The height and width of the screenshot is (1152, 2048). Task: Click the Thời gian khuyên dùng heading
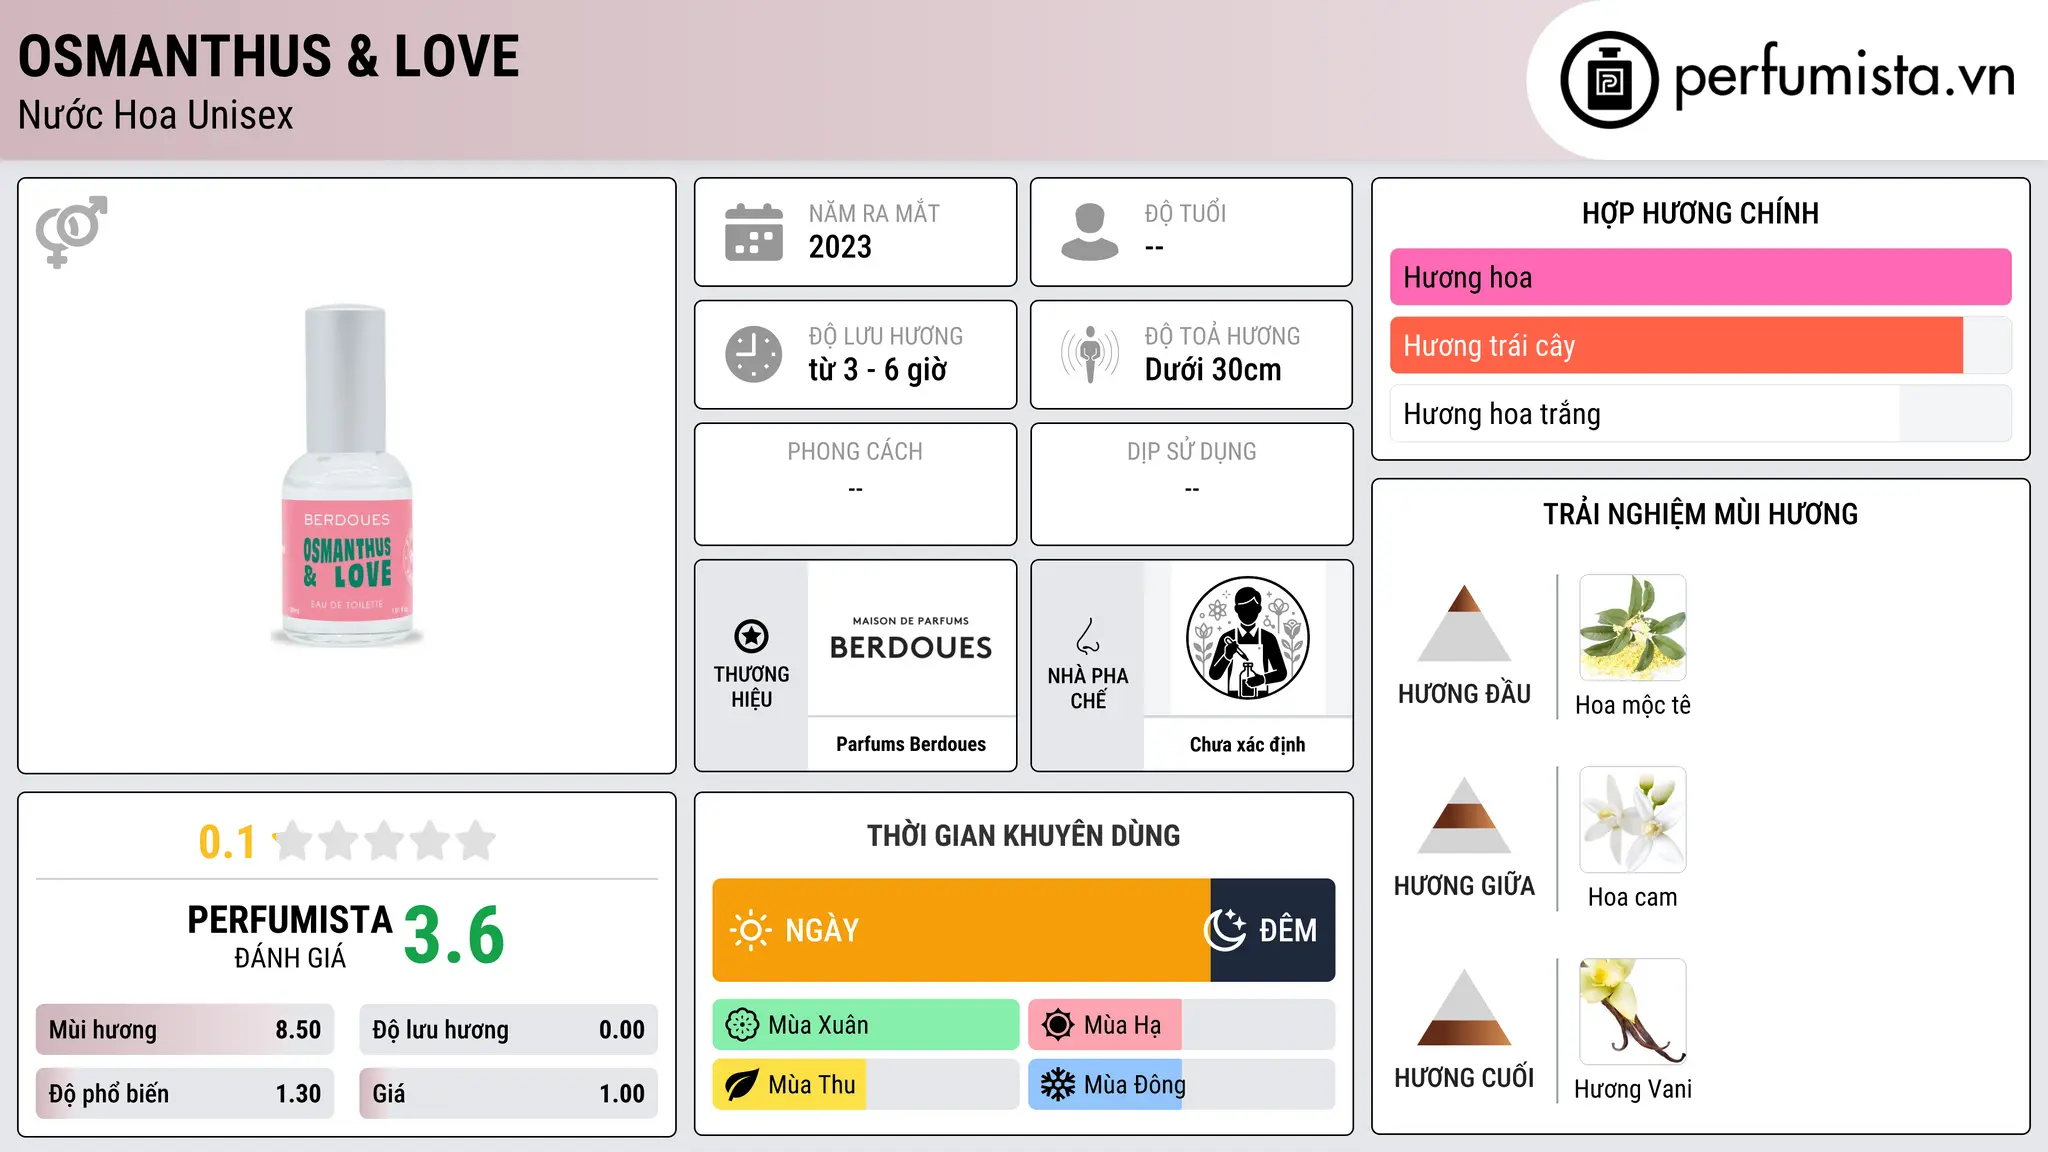[x=1024, y=835]
